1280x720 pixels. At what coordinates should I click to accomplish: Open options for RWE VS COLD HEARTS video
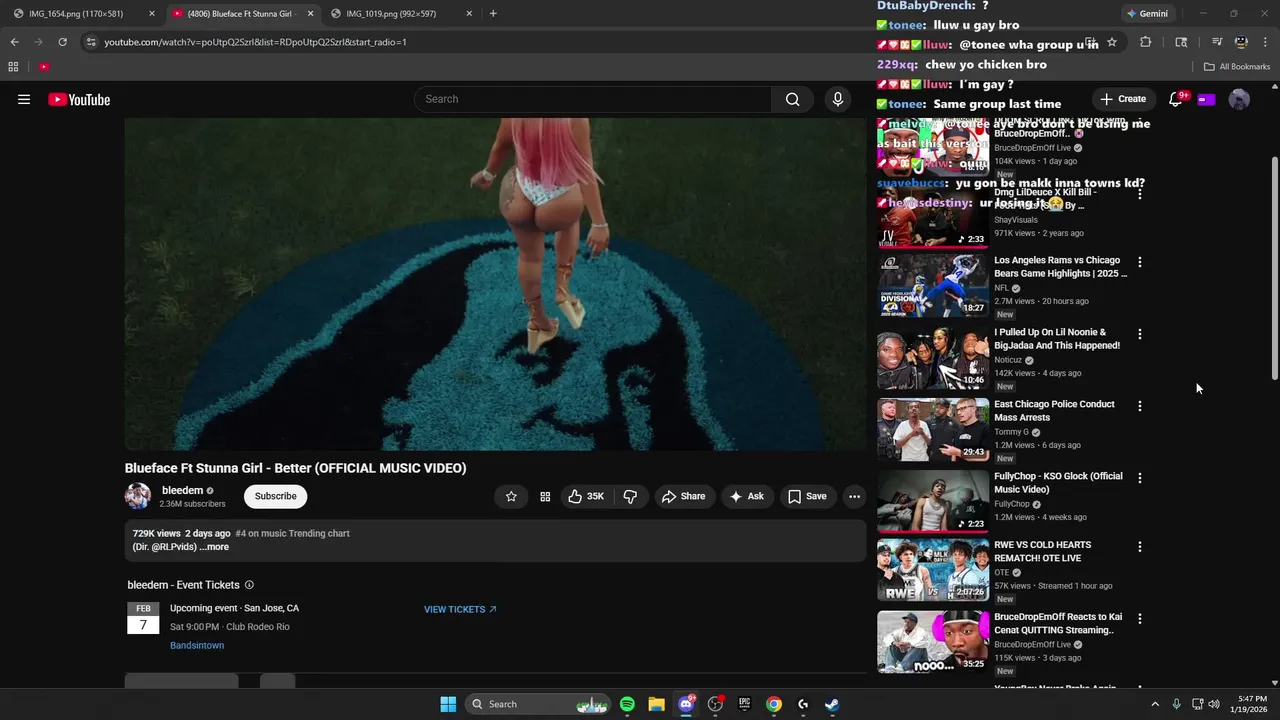click(x=1139, y=547)
